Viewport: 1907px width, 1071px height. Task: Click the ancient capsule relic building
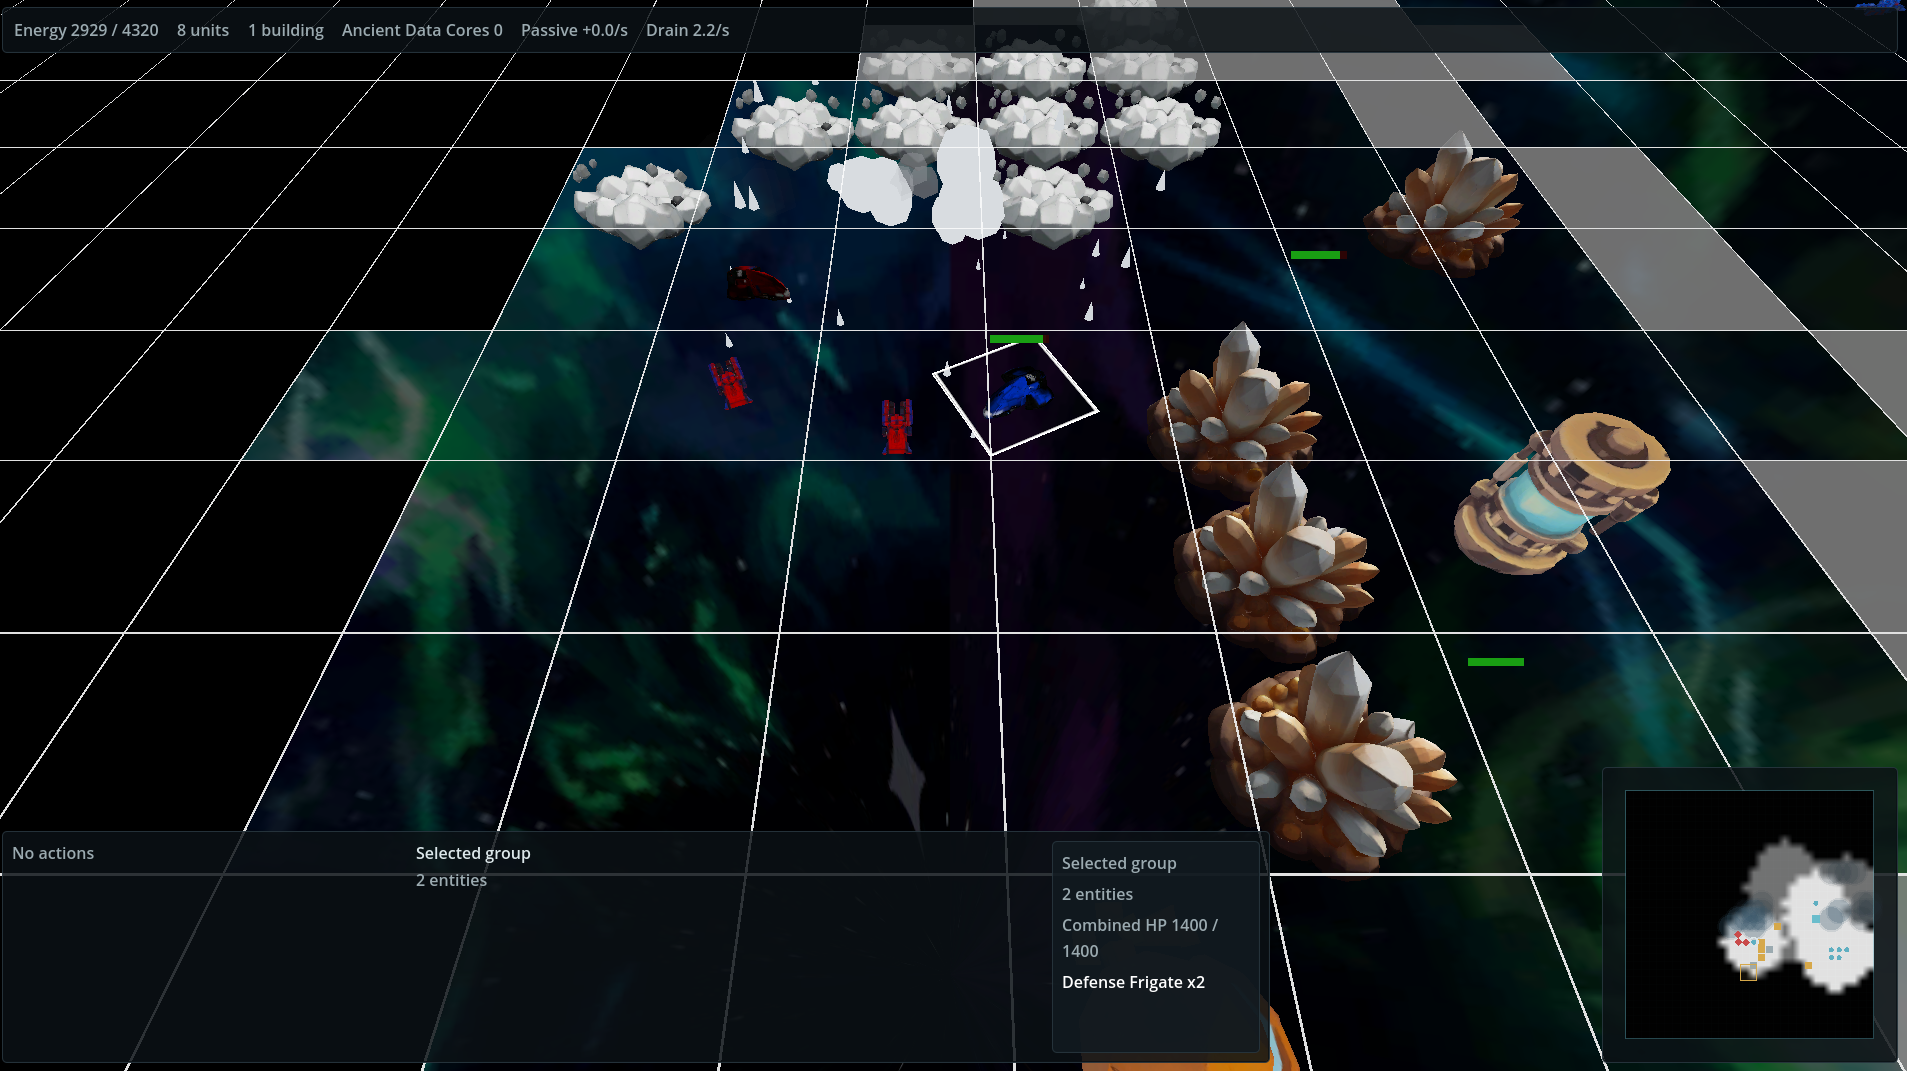click(1560, 492)
